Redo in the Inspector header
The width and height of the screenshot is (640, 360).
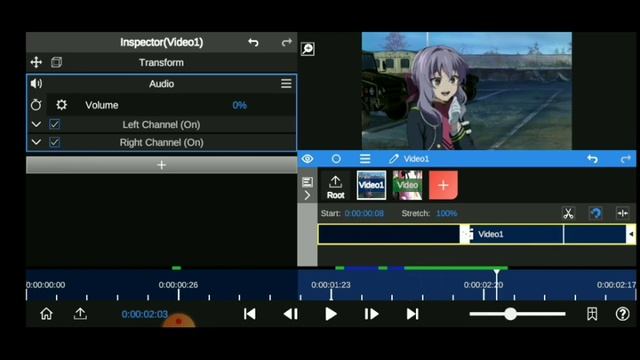point(287,42)
